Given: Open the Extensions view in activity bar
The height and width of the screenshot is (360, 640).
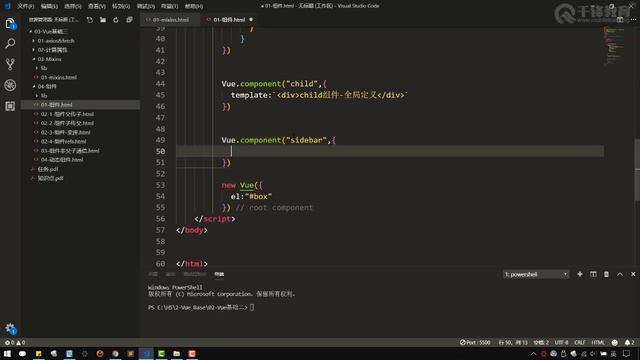Looking at the screenshot, I should (x=10, y=106).
